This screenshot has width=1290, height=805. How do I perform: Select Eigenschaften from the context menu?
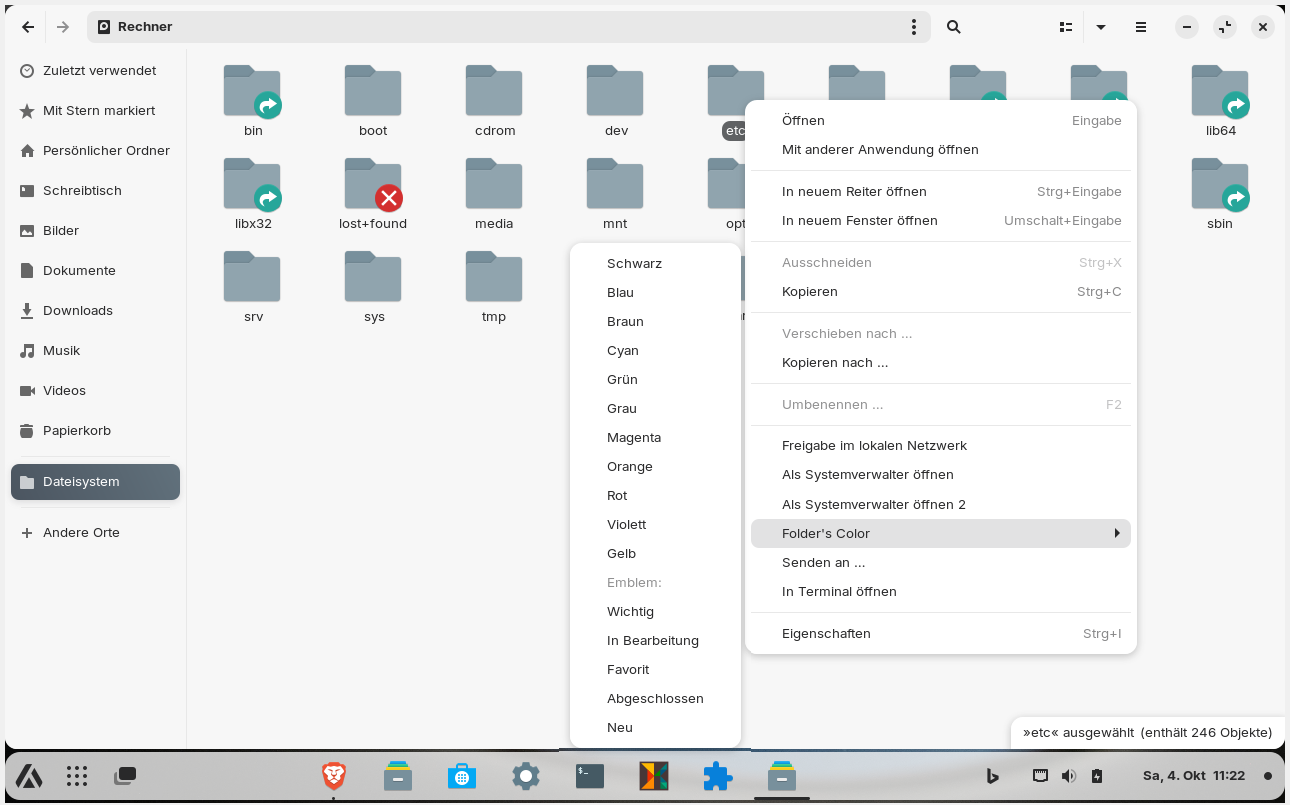tap(826, 633)
